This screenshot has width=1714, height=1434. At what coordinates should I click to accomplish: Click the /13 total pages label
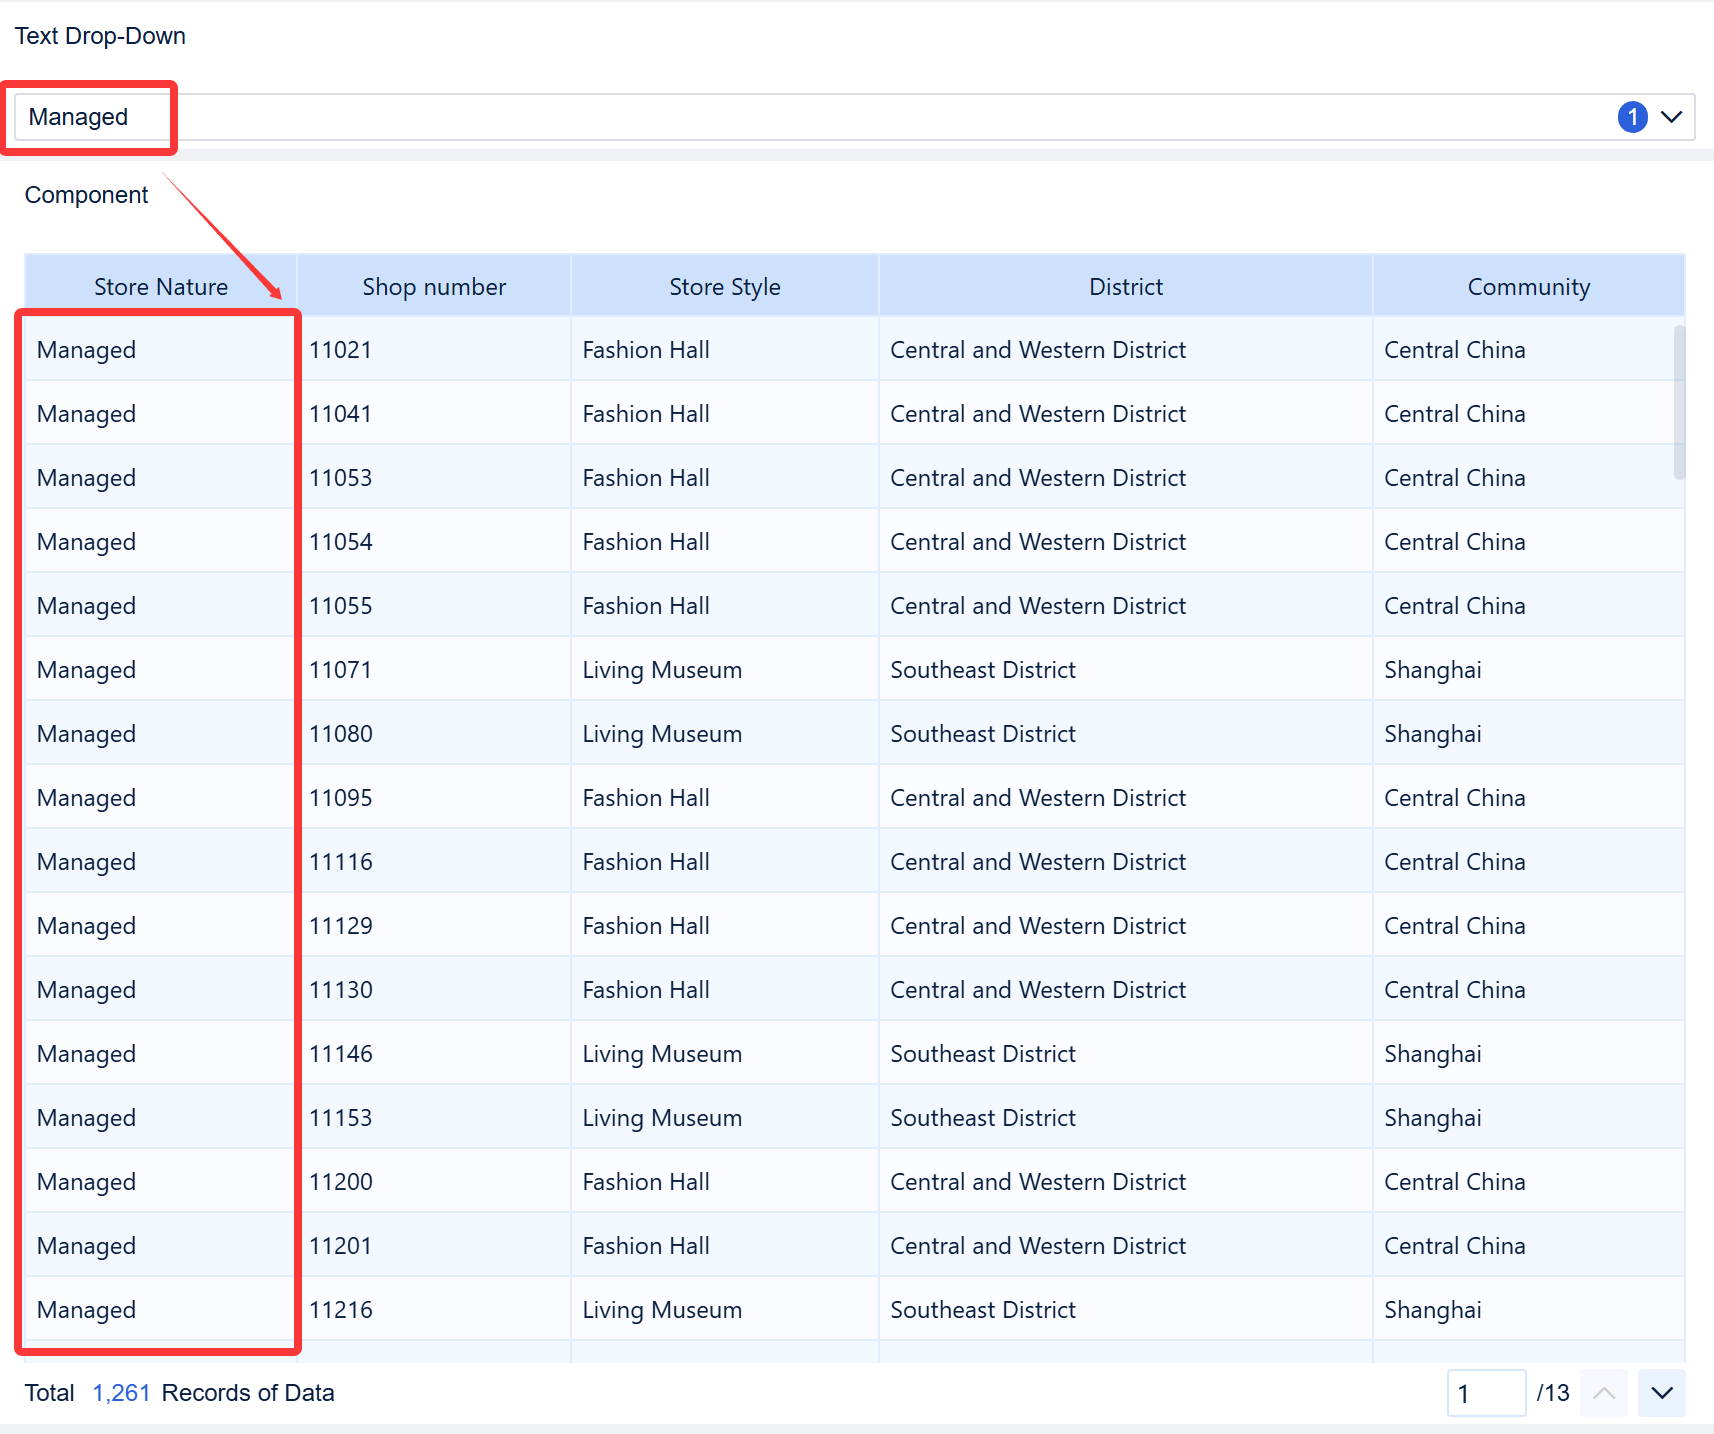pyautogui.click(x=1553, y=1393)
